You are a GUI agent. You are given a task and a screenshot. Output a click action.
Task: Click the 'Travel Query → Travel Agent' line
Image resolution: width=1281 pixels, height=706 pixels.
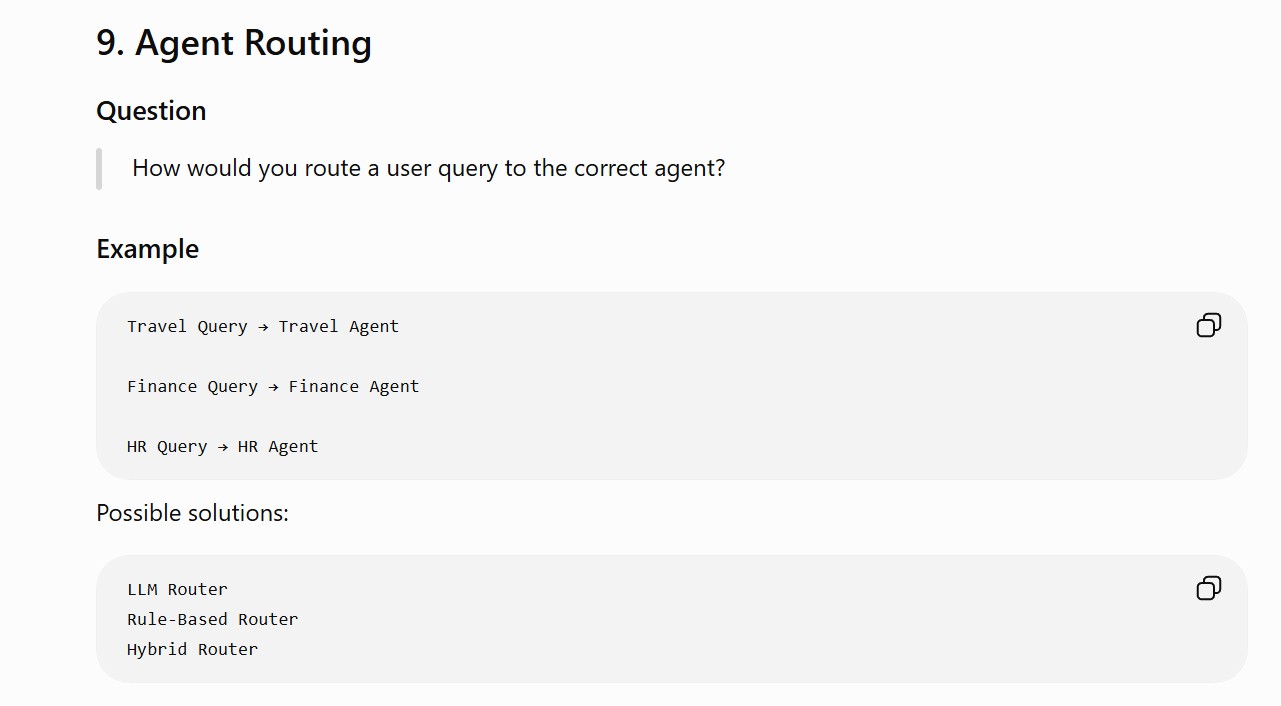point(263,327)
